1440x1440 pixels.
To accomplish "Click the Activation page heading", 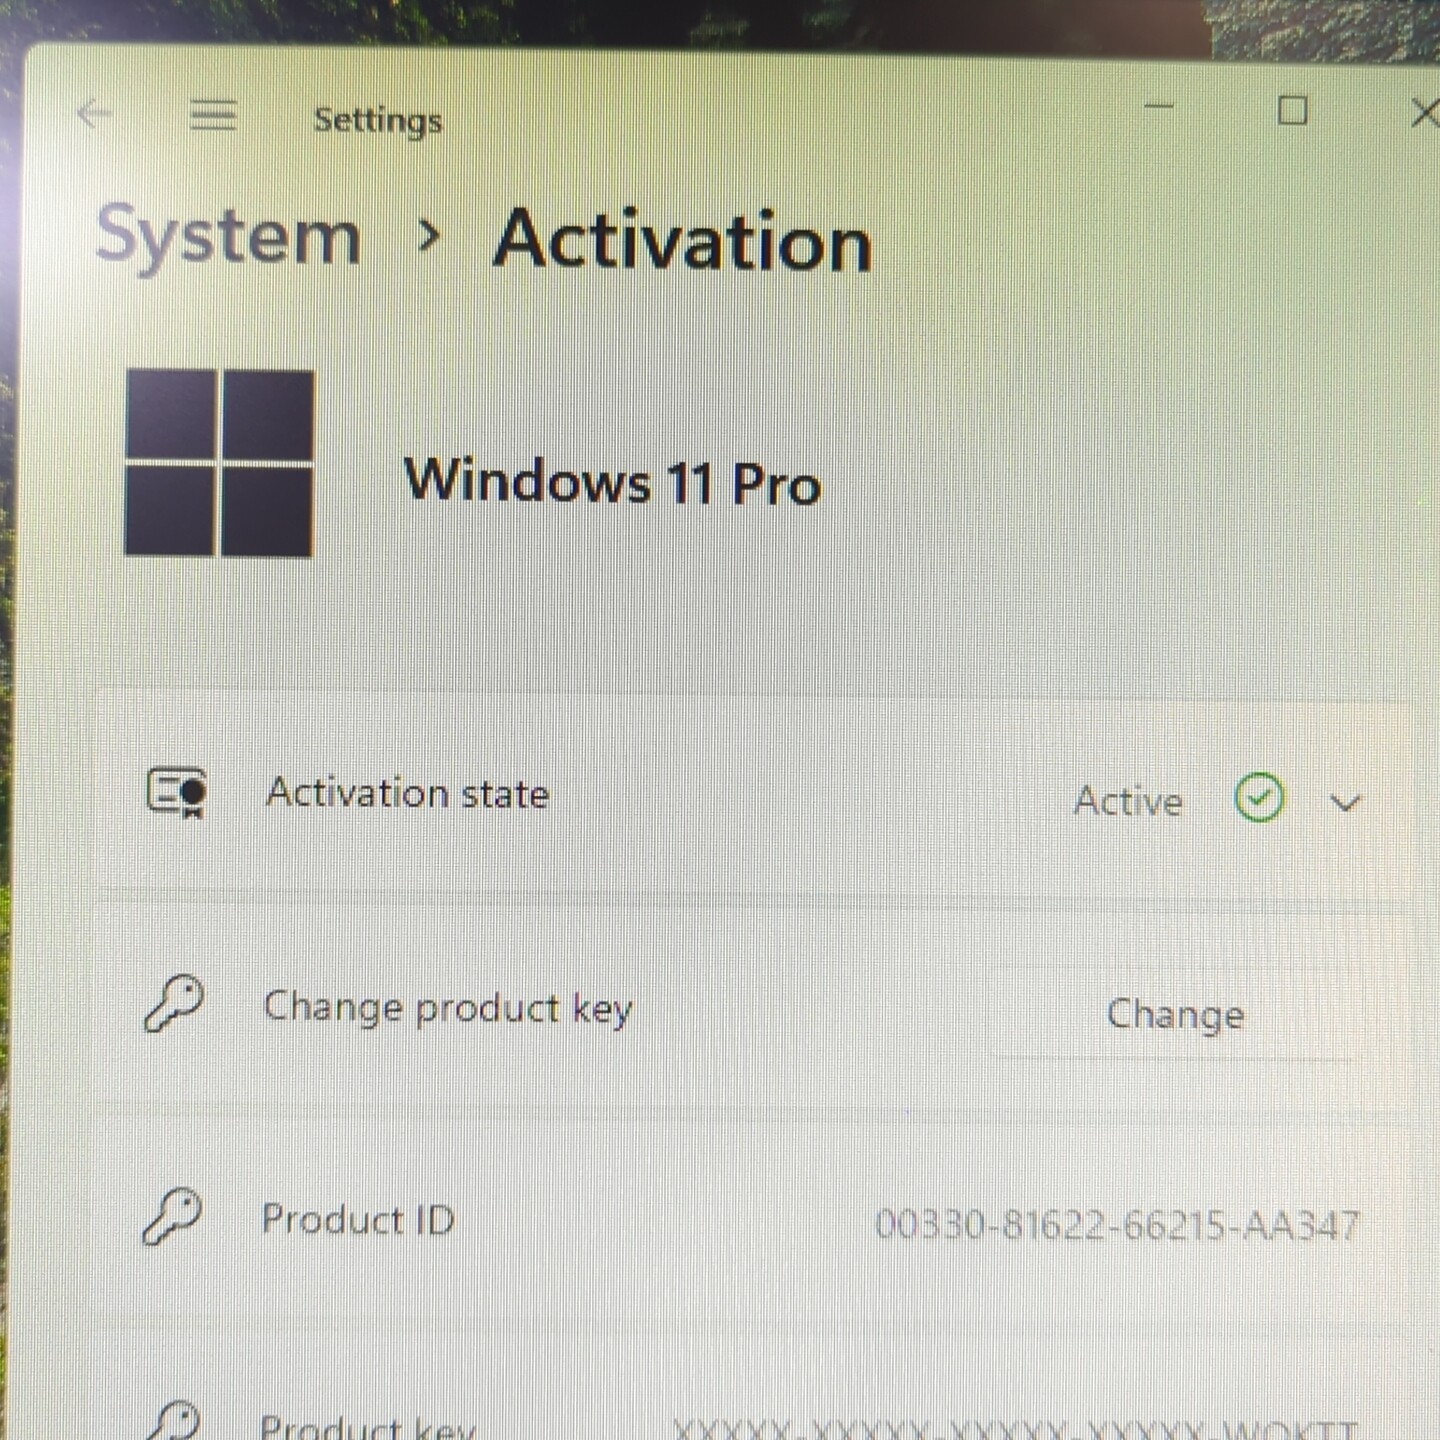I will click(x=683, y=242).
